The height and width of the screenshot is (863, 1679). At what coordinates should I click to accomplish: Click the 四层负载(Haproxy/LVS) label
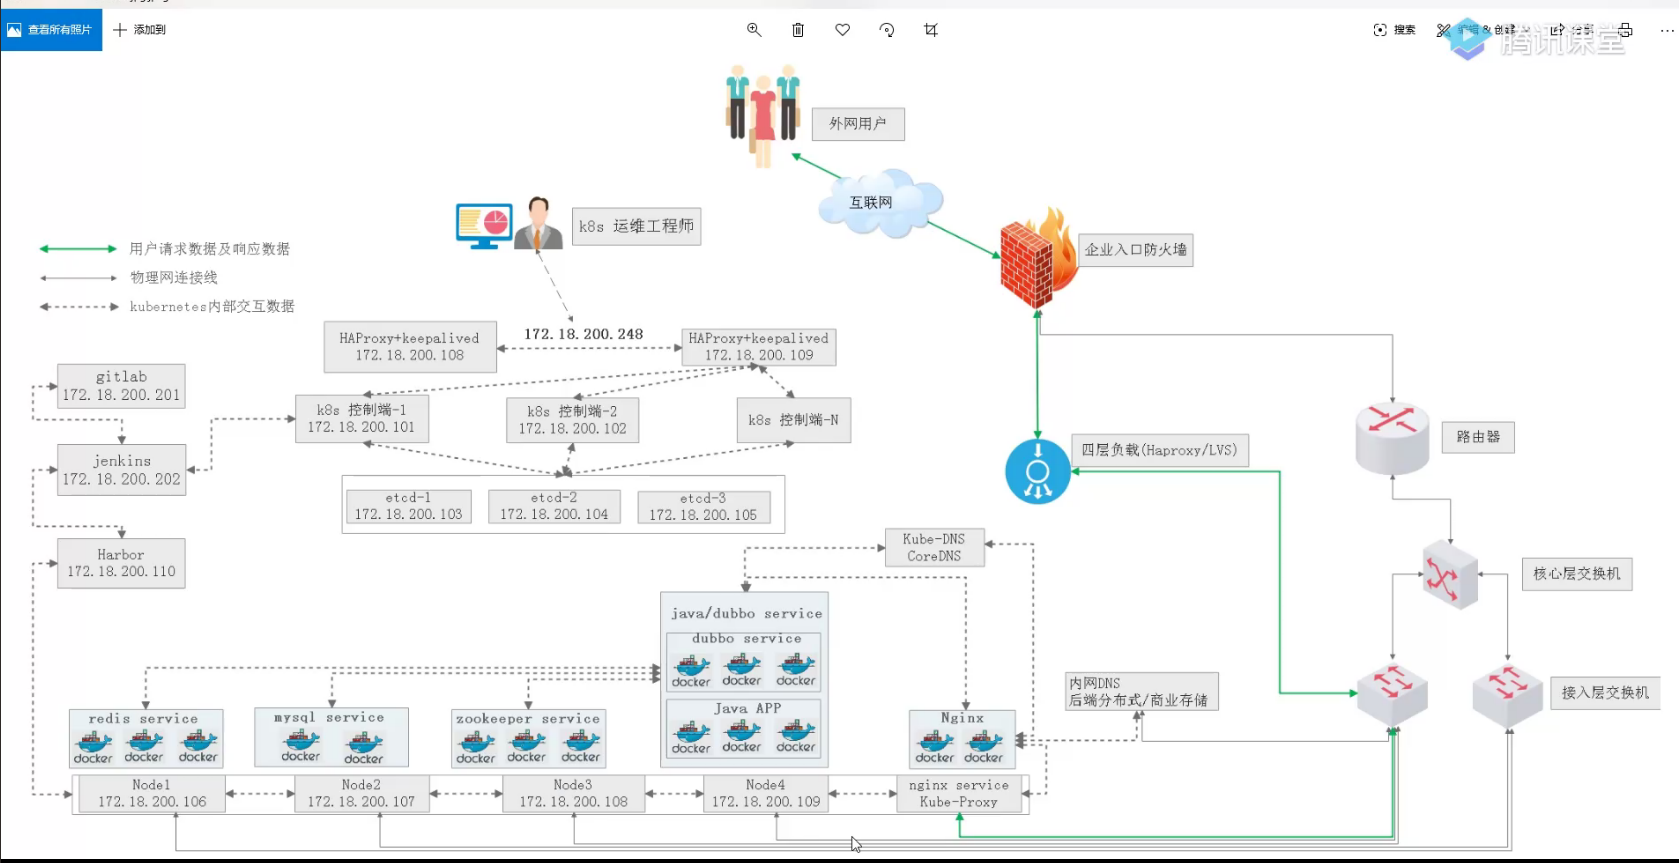point(1160,450)
